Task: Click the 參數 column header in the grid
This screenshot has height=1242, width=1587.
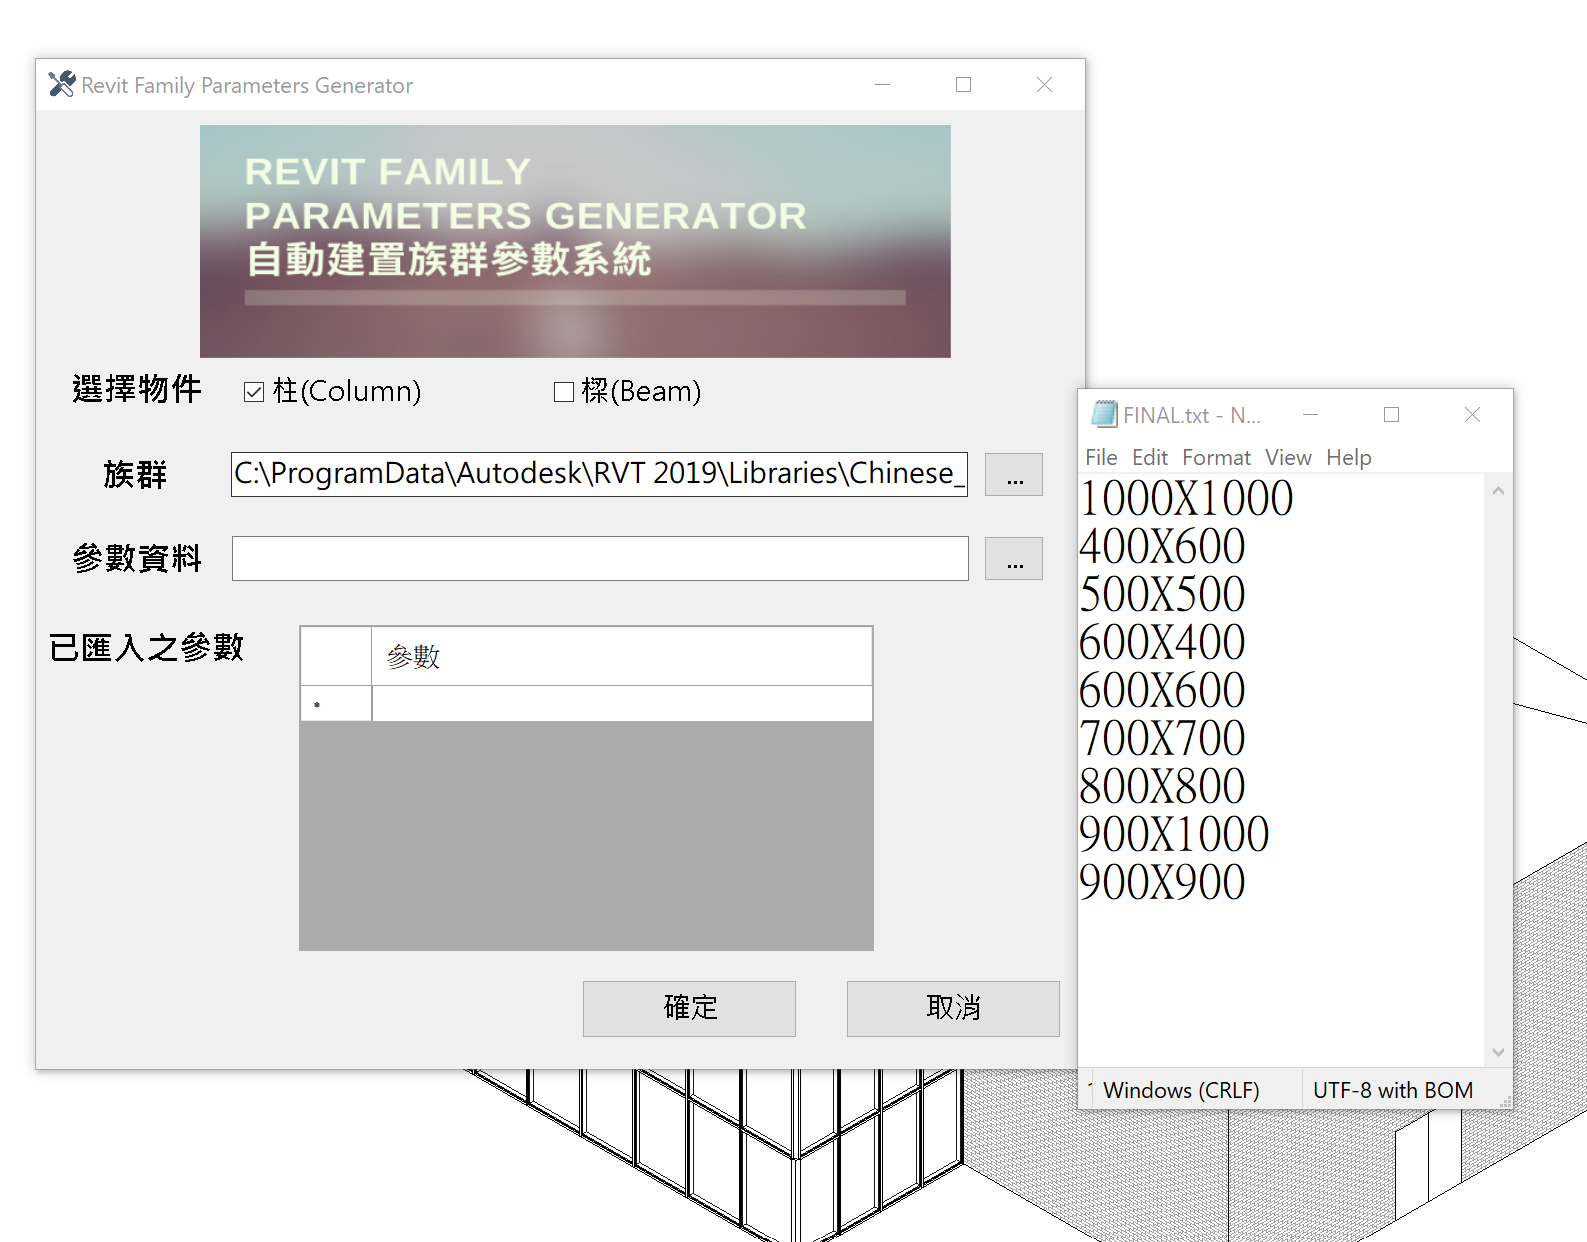Action: point(622,656)
